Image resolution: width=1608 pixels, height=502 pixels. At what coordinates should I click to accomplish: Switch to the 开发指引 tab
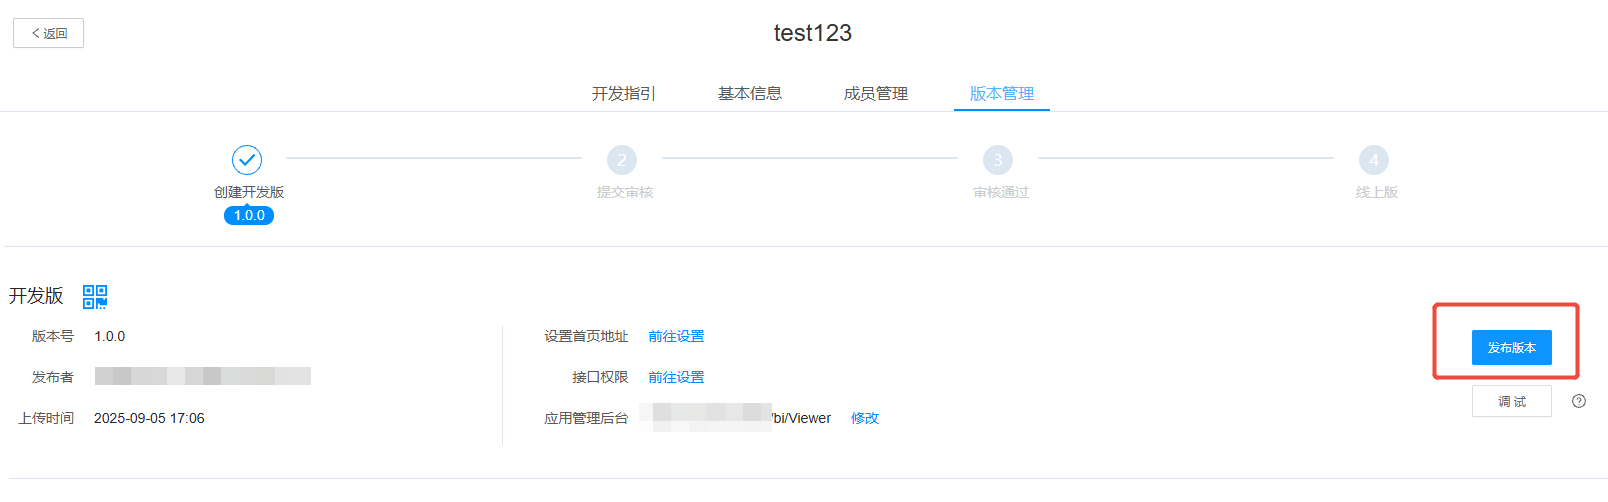[623, 93]
